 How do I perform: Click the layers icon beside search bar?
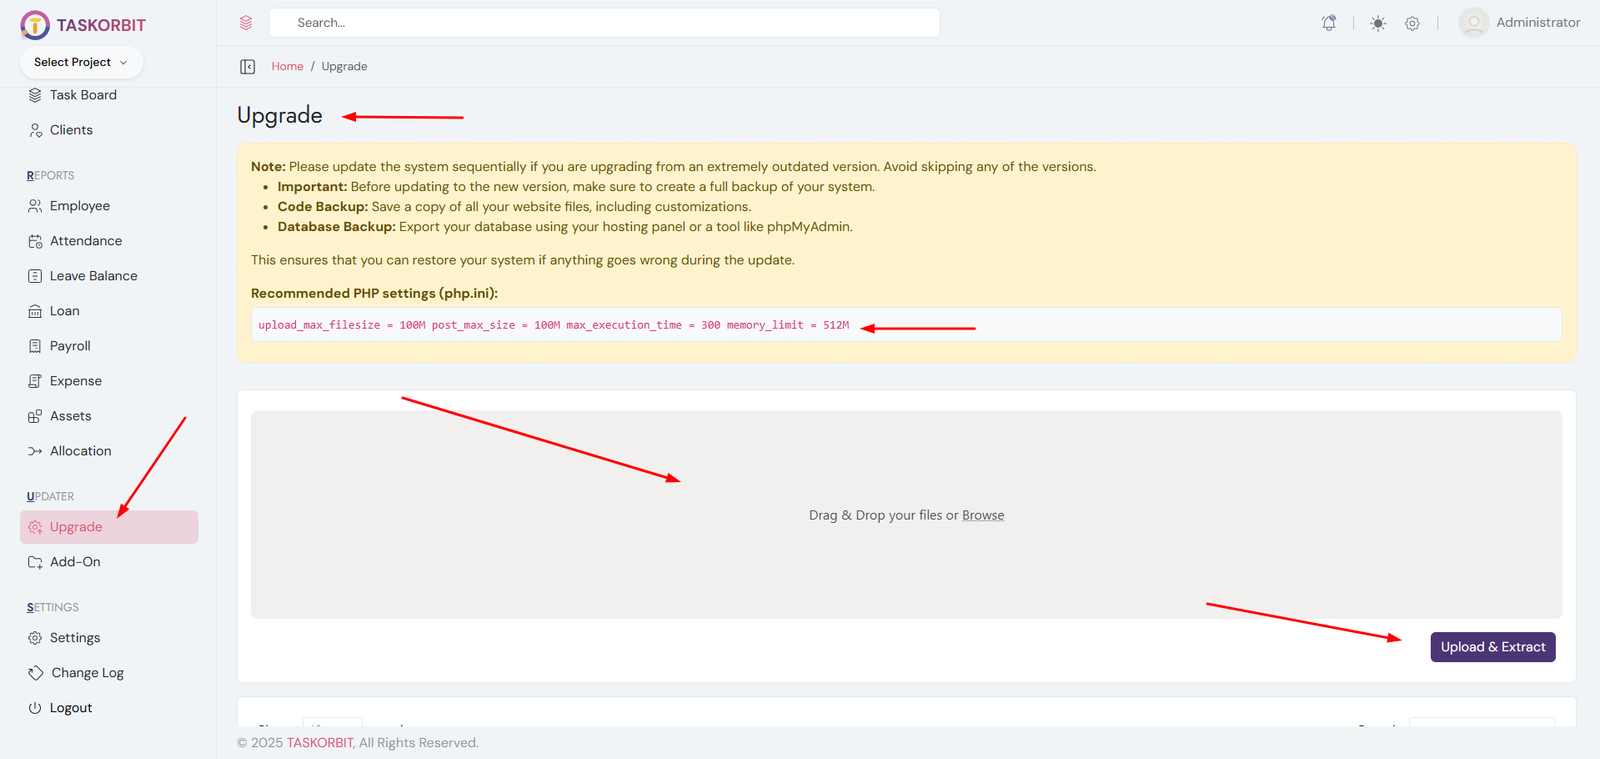click(x=246, y=23)
